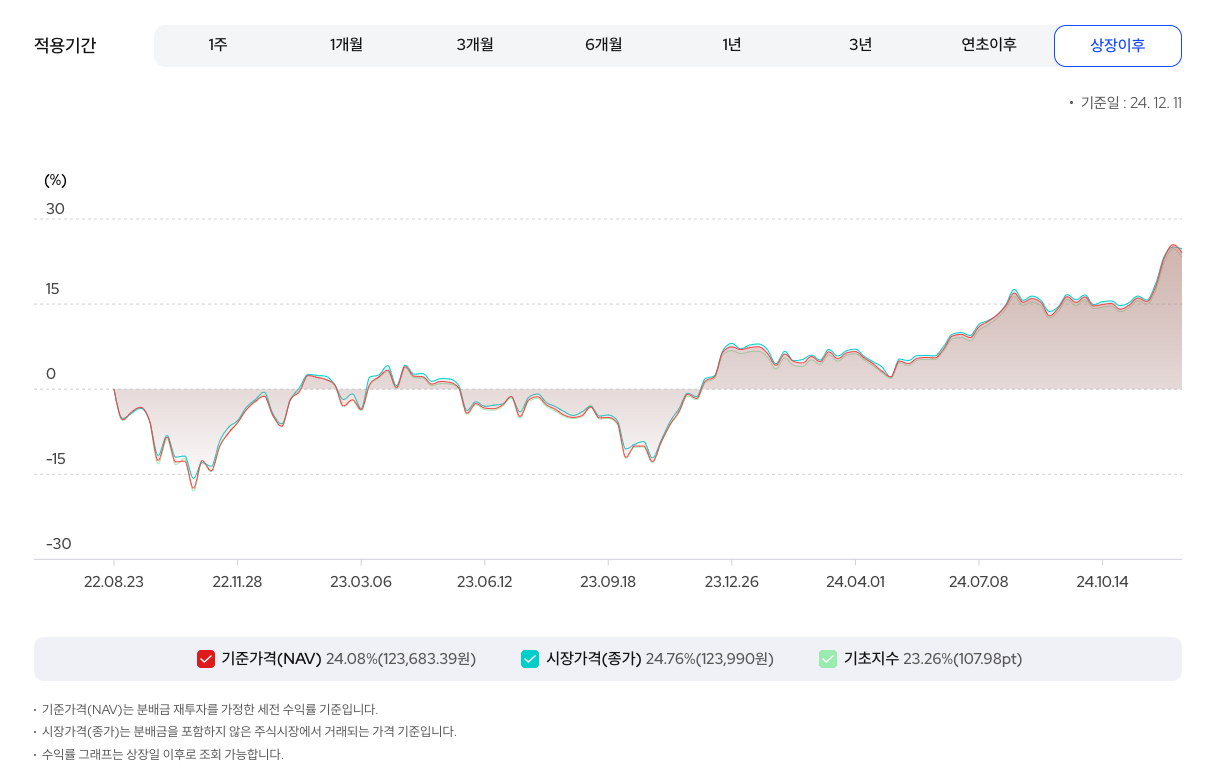1208x773 pixels.
Task: Choose the 1년 period tab
Action: (x=732, y=45)
